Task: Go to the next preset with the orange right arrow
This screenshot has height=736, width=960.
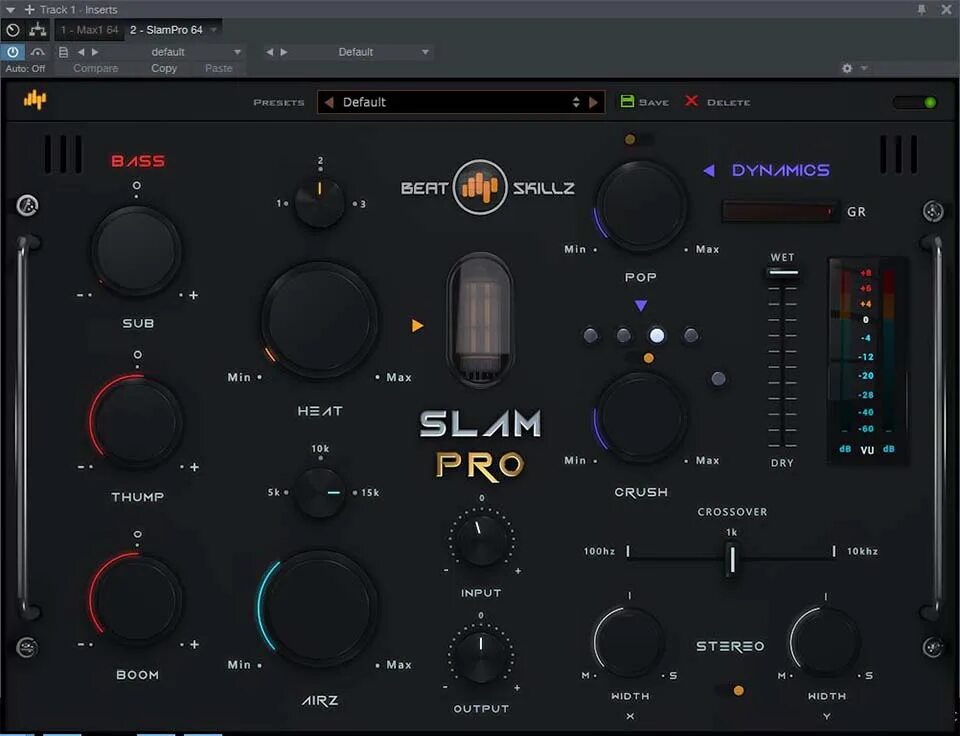Action: (593, 102)
